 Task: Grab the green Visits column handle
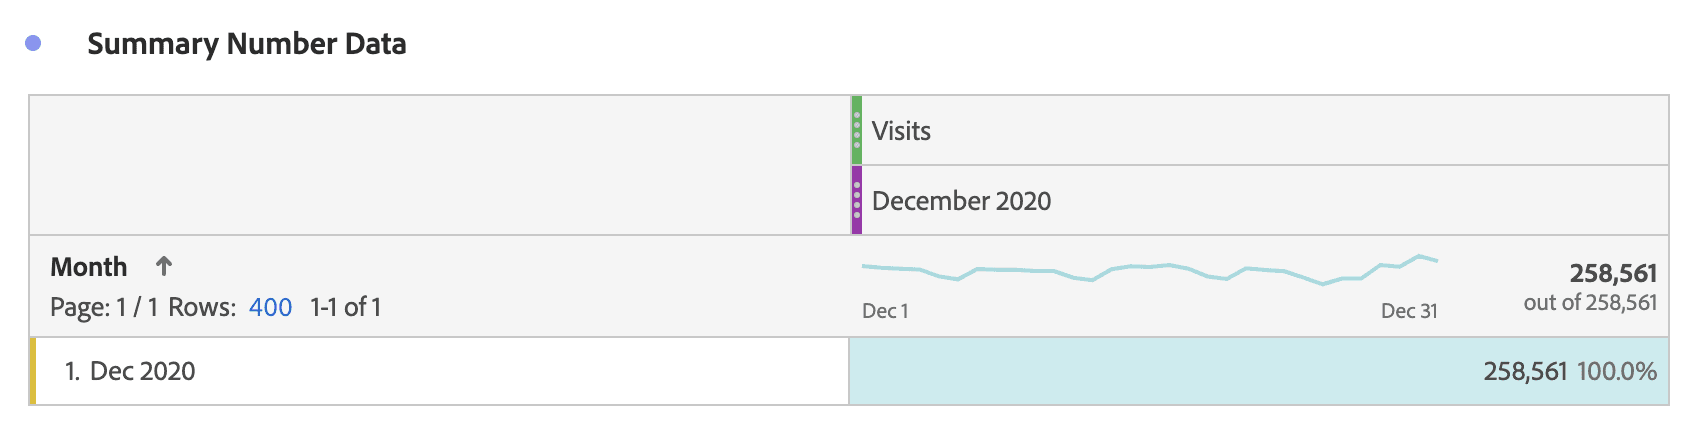point(857,130)
